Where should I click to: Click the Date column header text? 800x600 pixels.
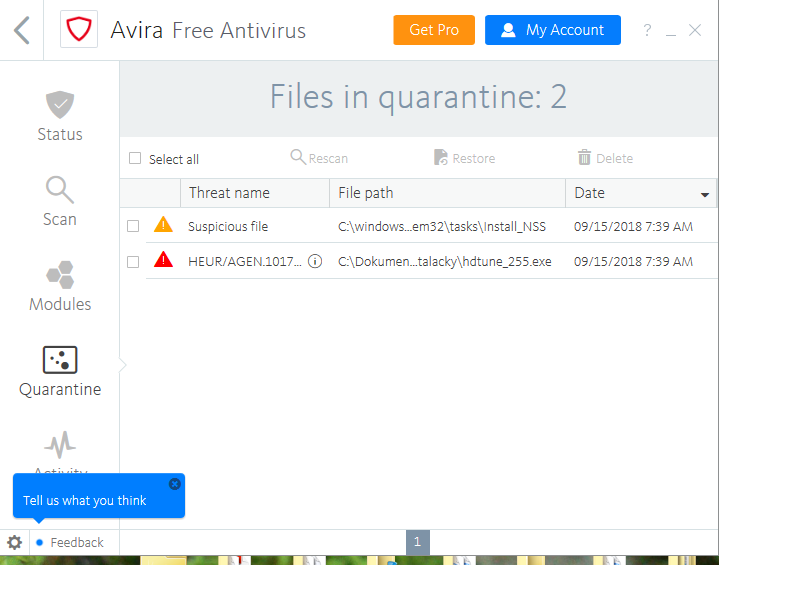[589, 193]
